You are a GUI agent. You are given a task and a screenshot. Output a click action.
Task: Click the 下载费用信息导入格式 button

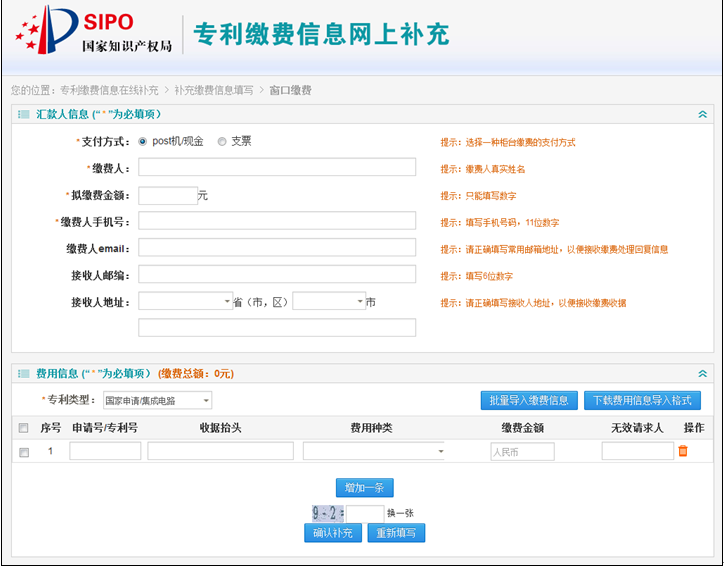(642, 400)
